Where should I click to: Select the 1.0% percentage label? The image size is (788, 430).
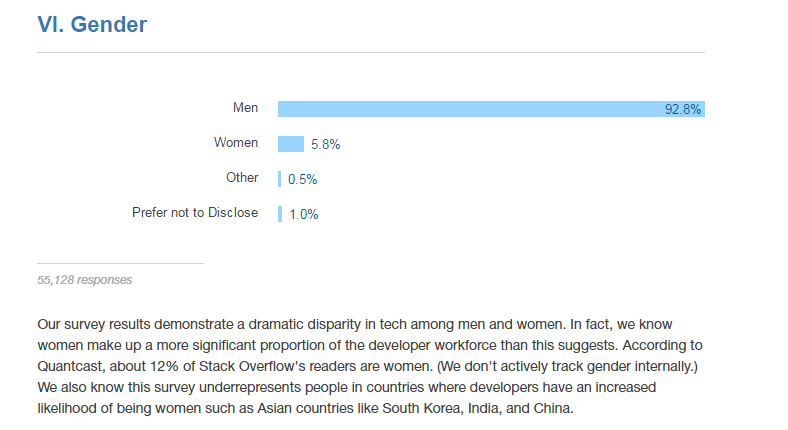pyautogui.click(x=304, y=214)
